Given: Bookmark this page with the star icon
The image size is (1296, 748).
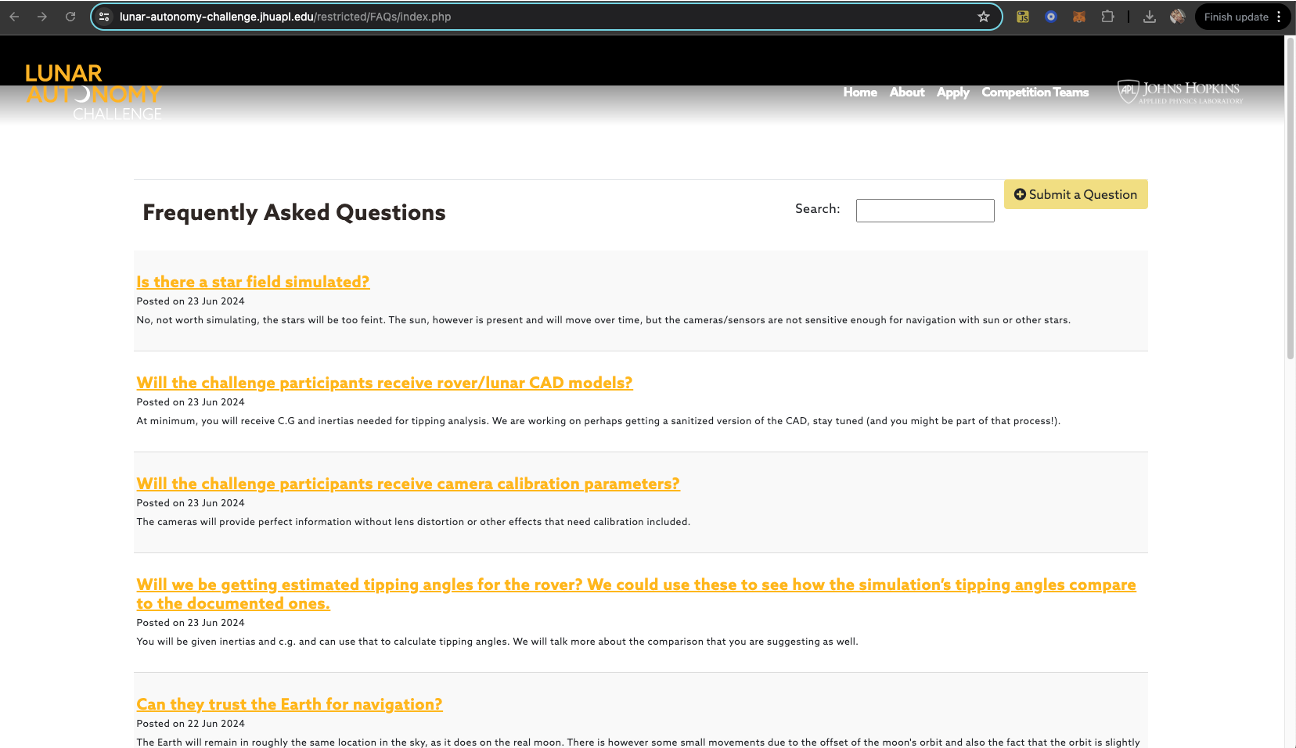Looking at the screenshot, I should click(x=983, y=17).
